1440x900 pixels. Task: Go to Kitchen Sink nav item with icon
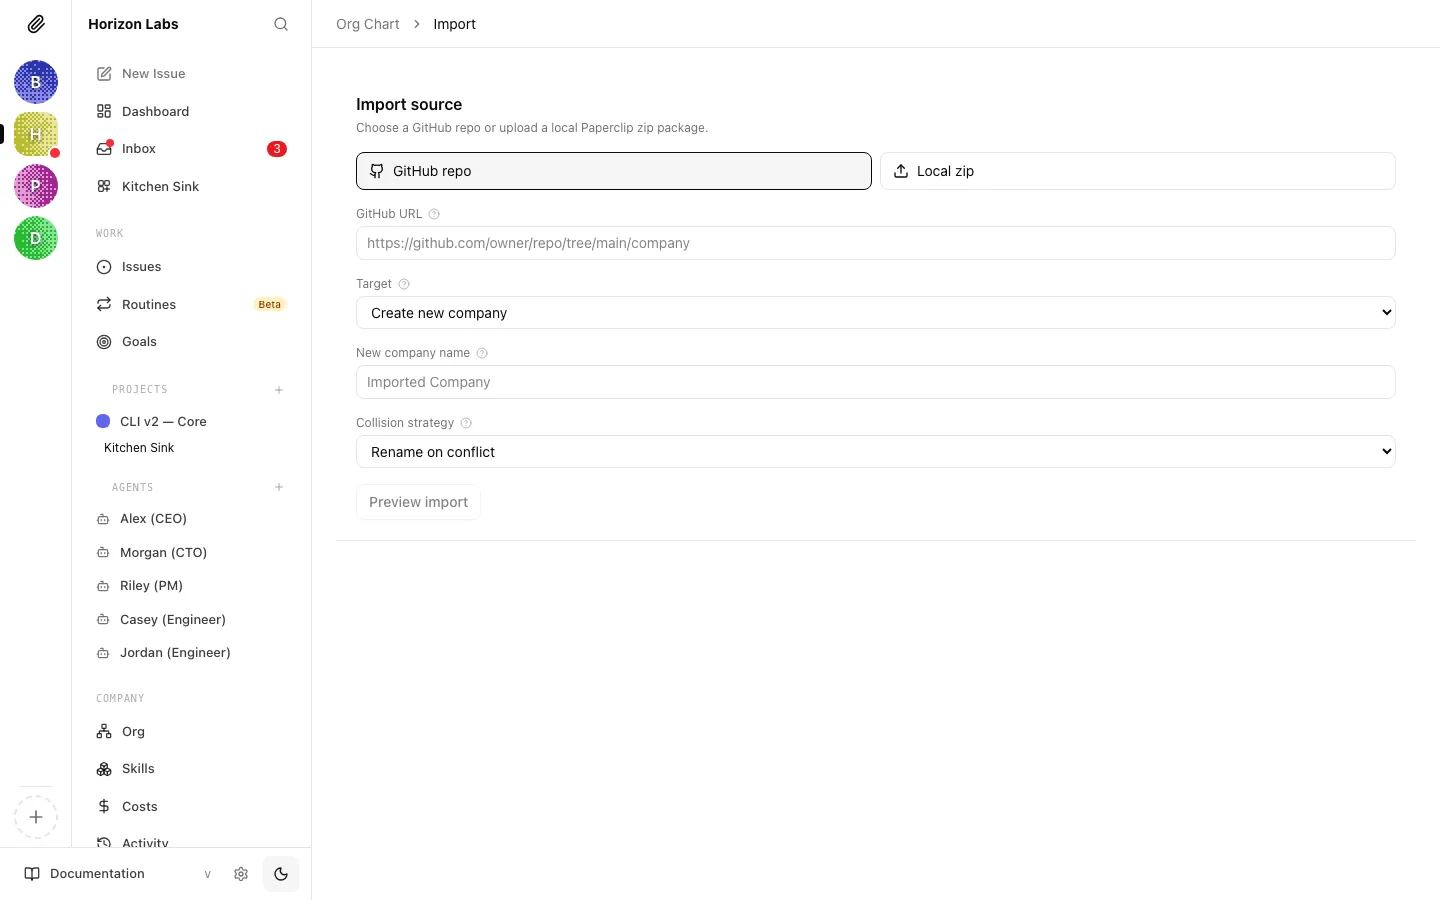pos(191,186)
